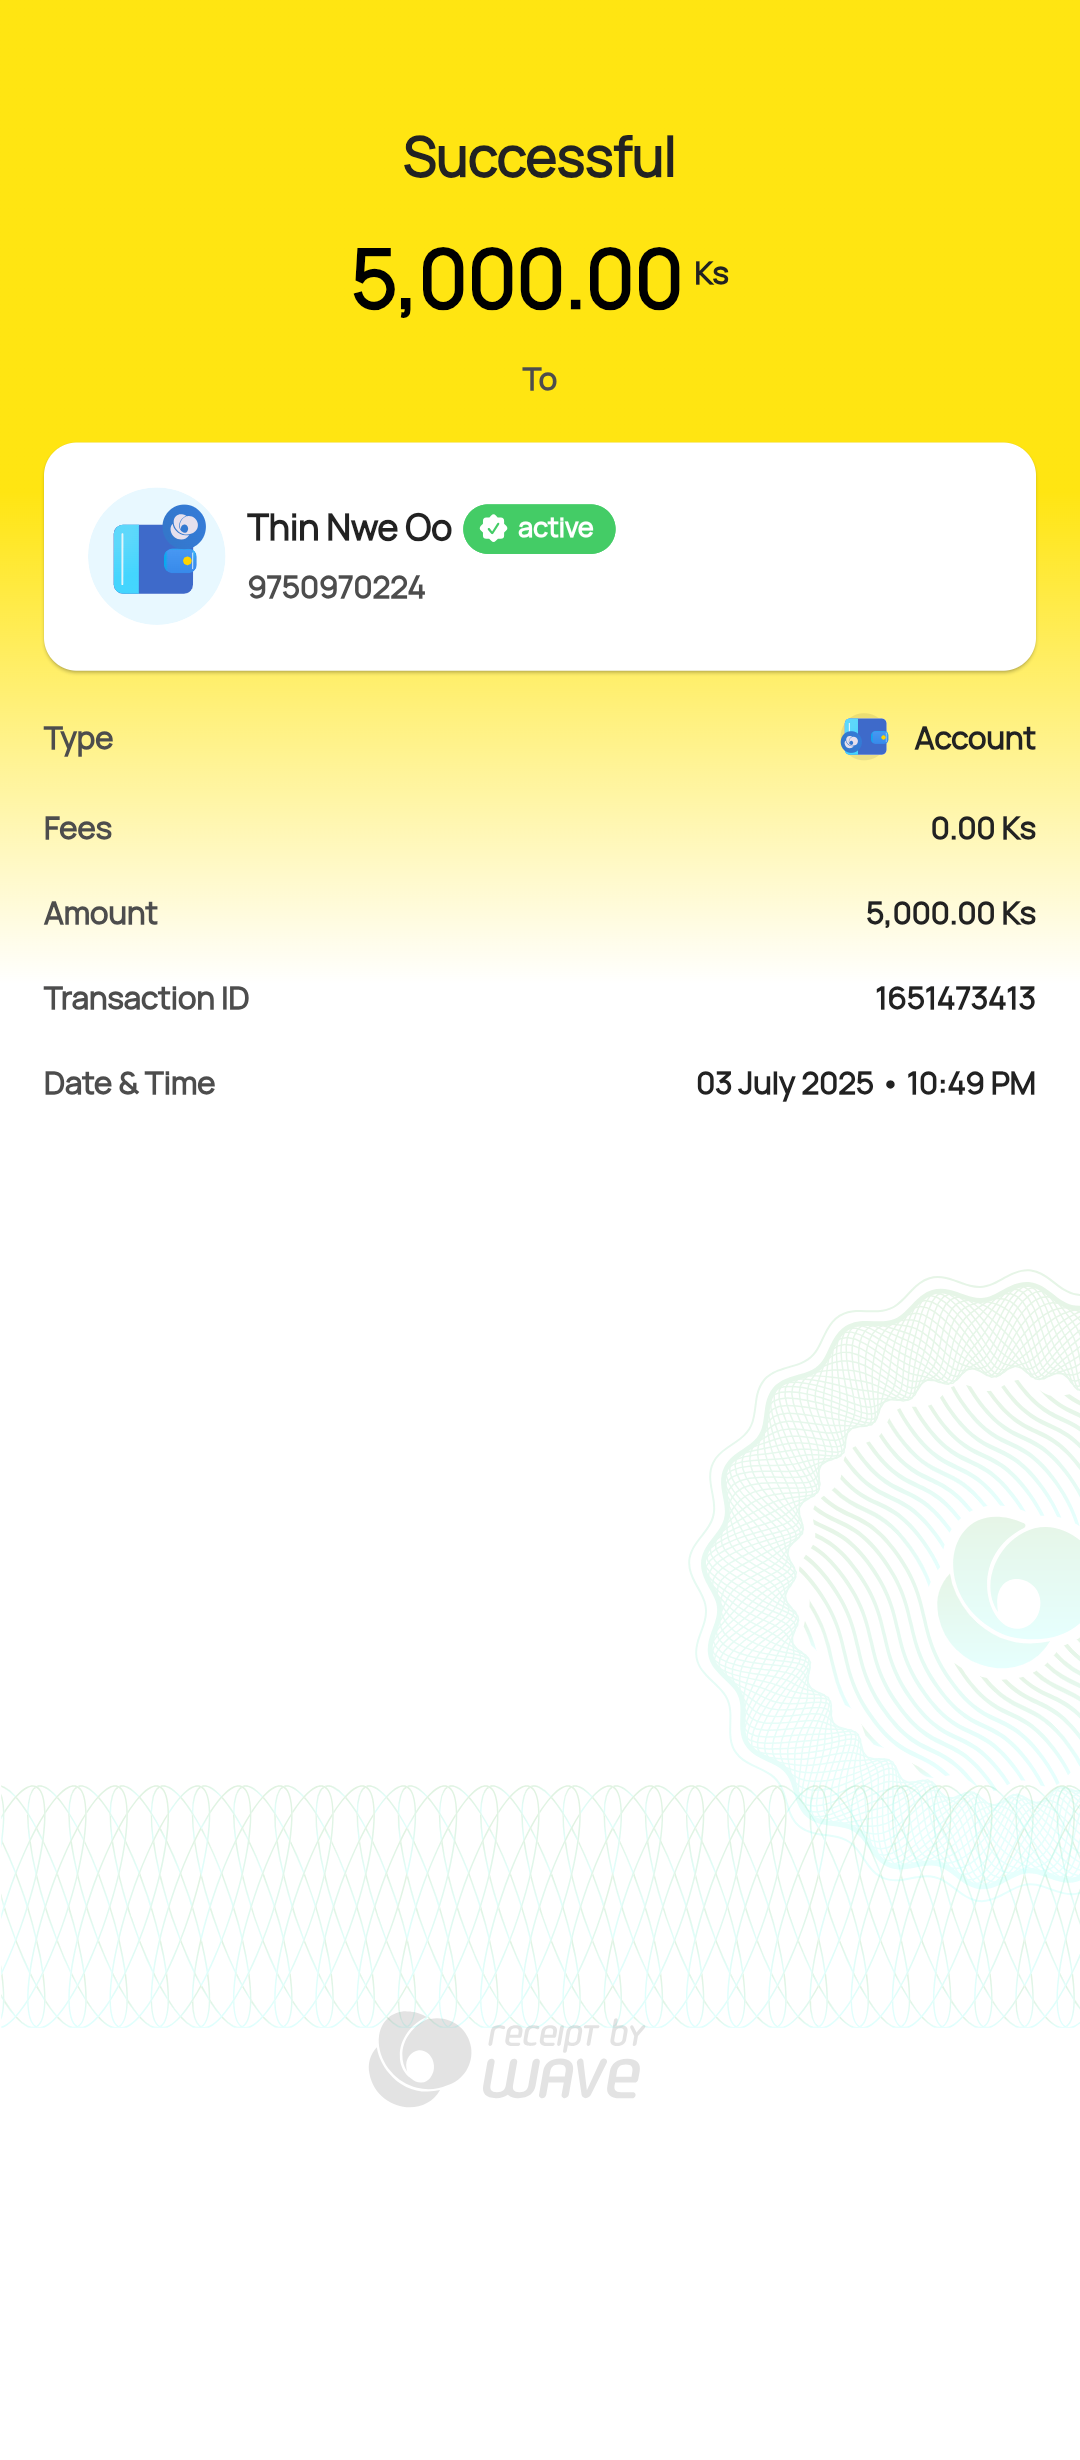Tap the Transaction ID label

coord(146,998)
